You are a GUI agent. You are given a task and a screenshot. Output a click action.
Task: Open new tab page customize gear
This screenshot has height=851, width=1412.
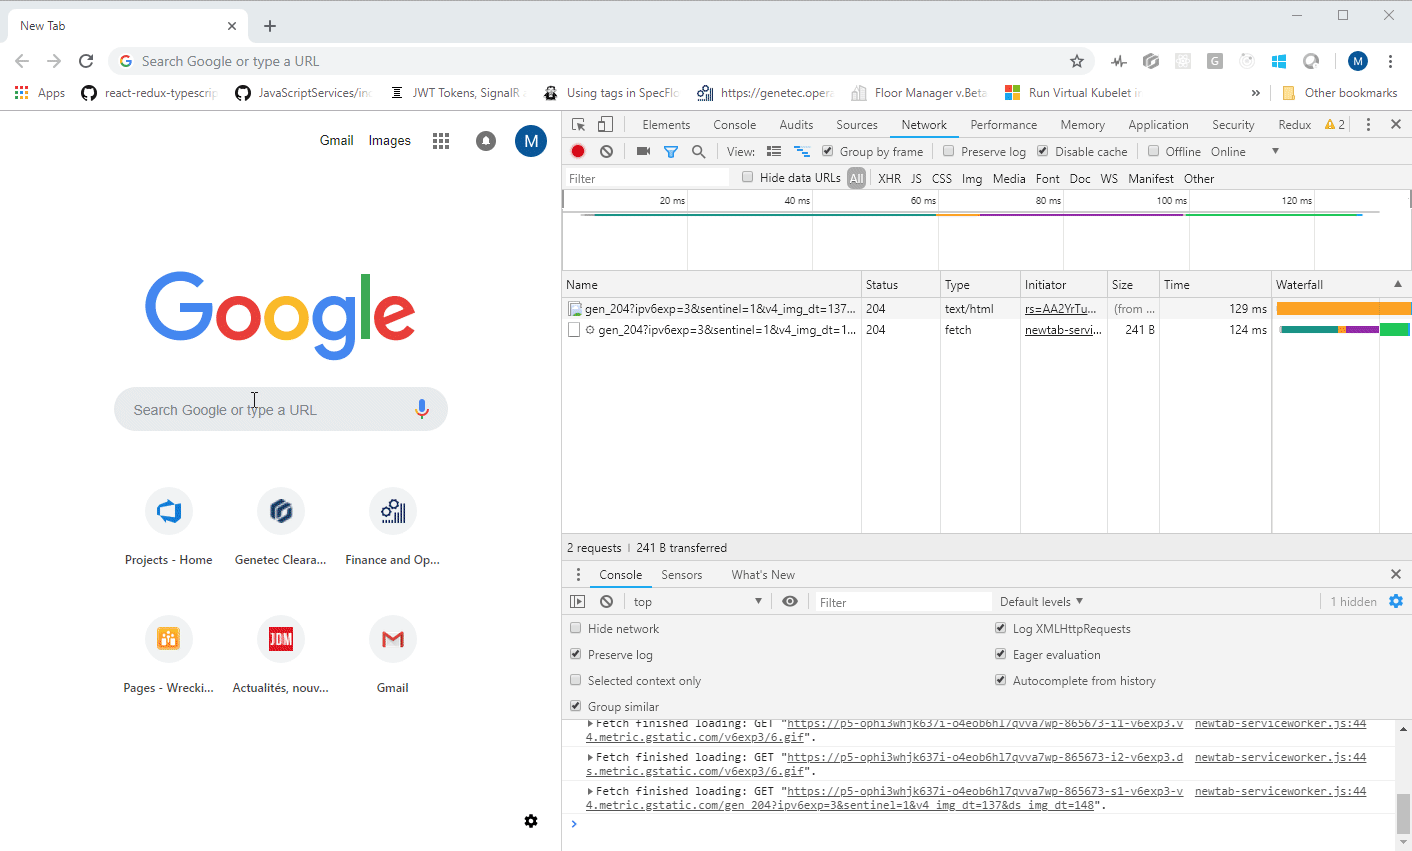531,821
